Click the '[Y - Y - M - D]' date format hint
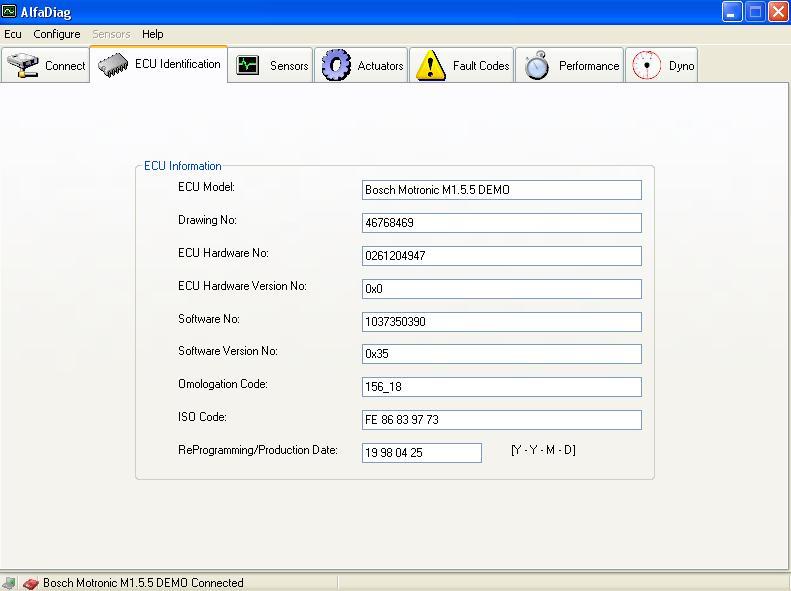Image resolution: width=791 pixels, height=591 pixels. [x=543, y=450]
